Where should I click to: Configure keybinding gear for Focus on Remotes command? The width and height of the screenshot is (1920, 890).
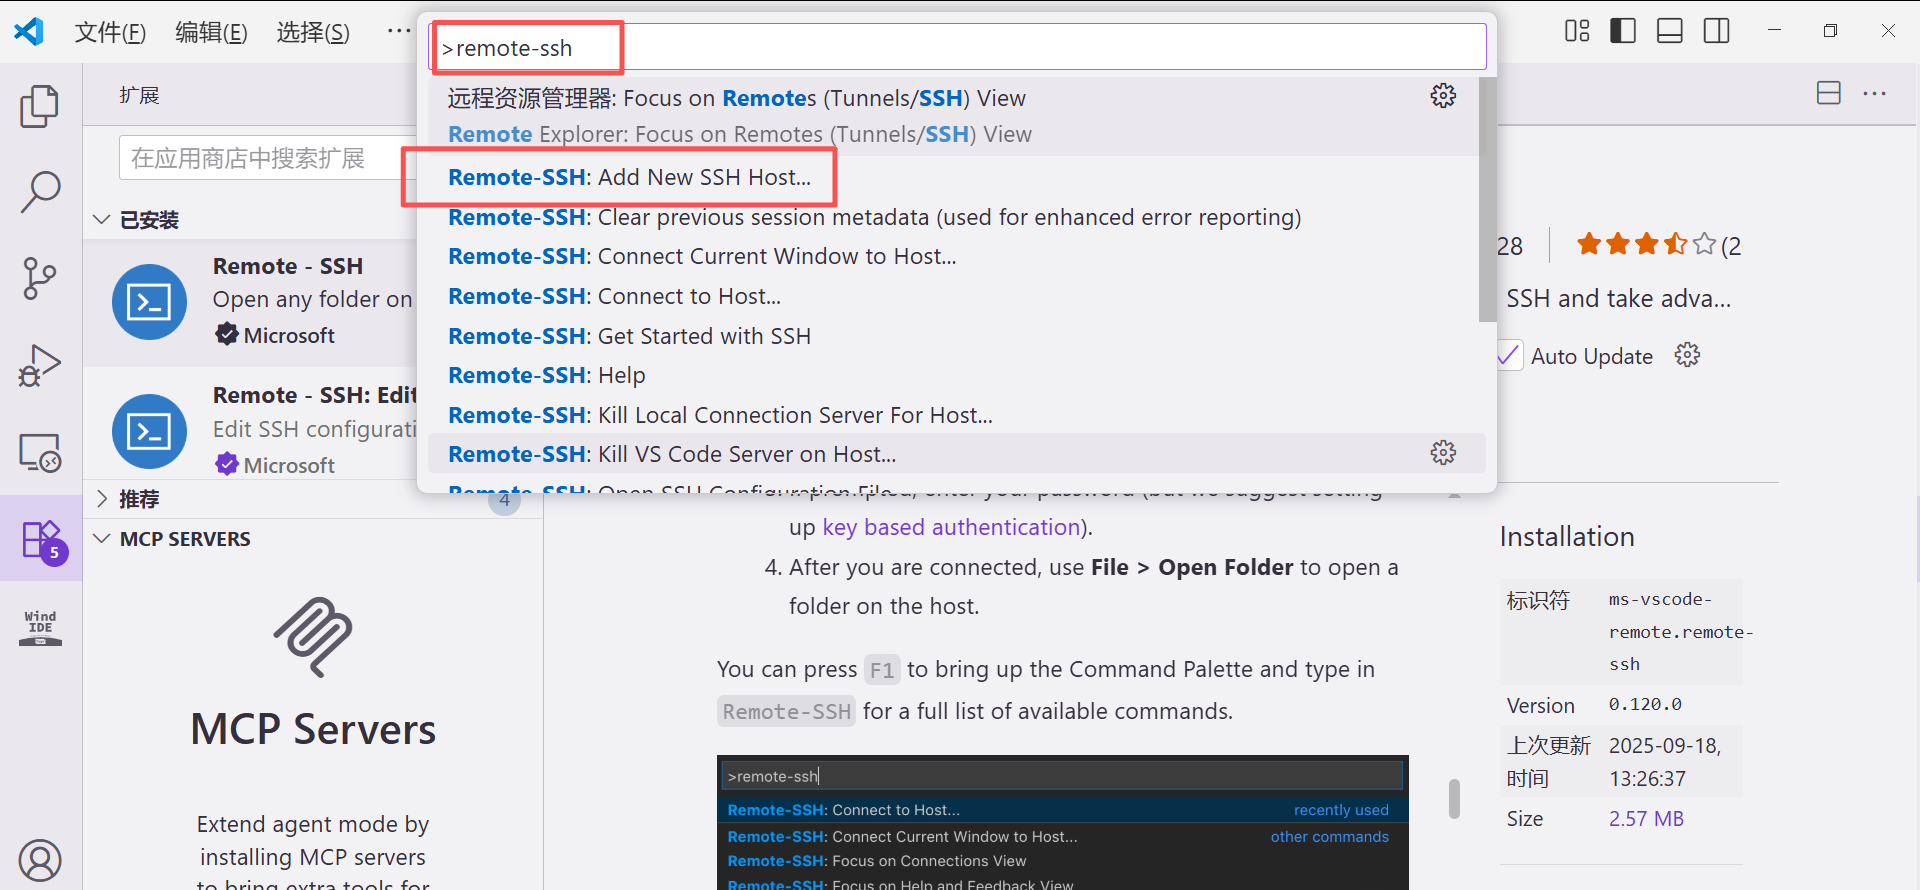(x=1443, y=96)
